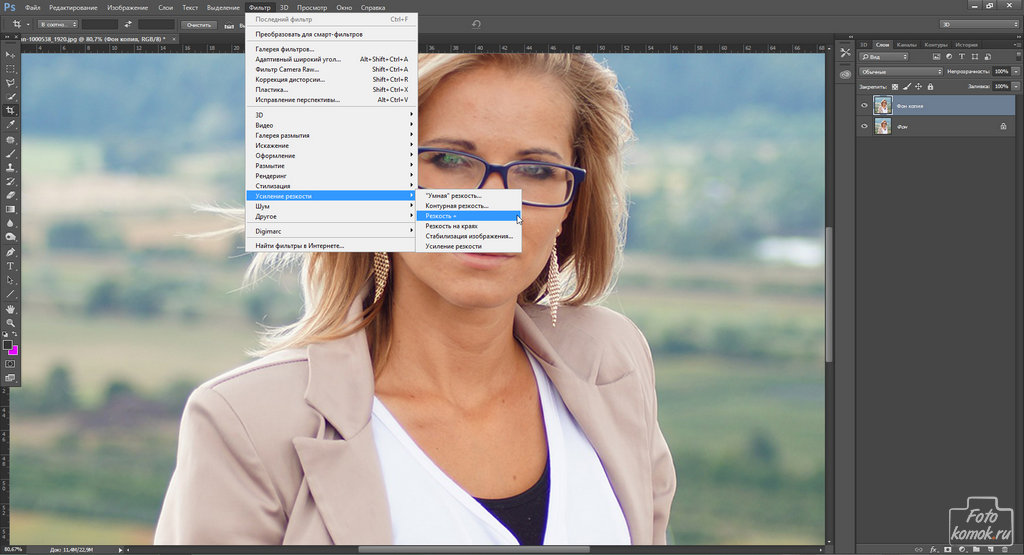Select the Quick Selection brush tool
The height and width of the screenshot is (555, 1024).
[10, 97]
